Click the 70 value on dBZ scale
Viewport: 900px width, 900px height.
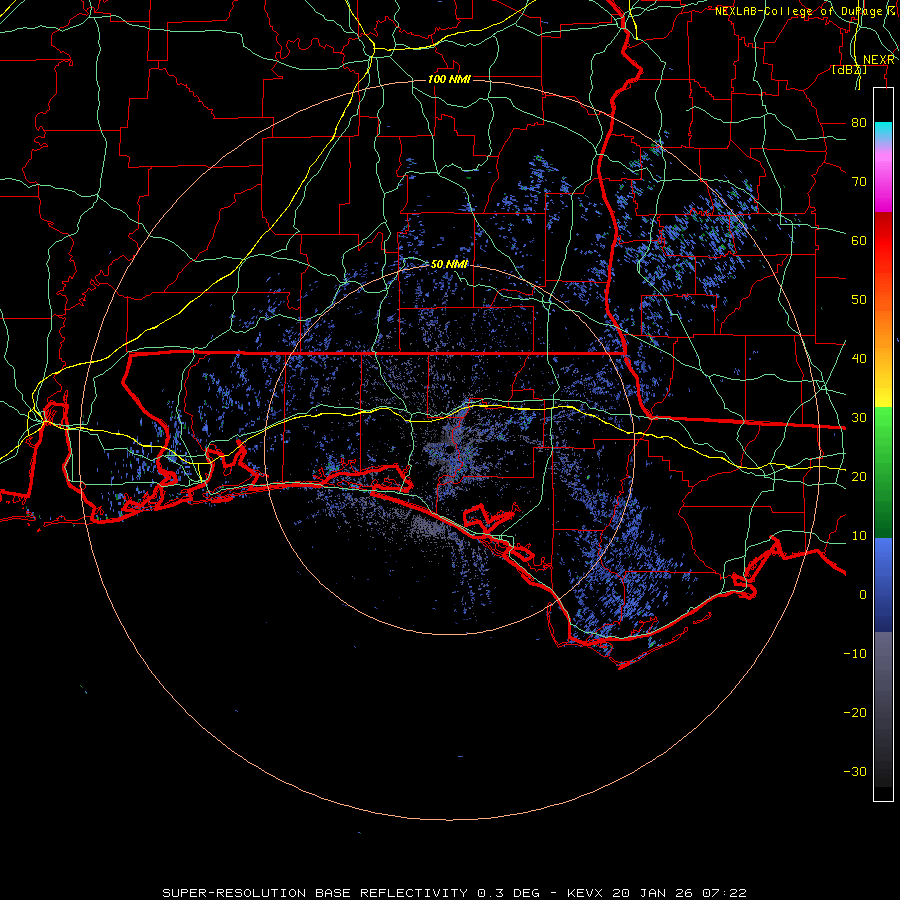click(859, 181)
